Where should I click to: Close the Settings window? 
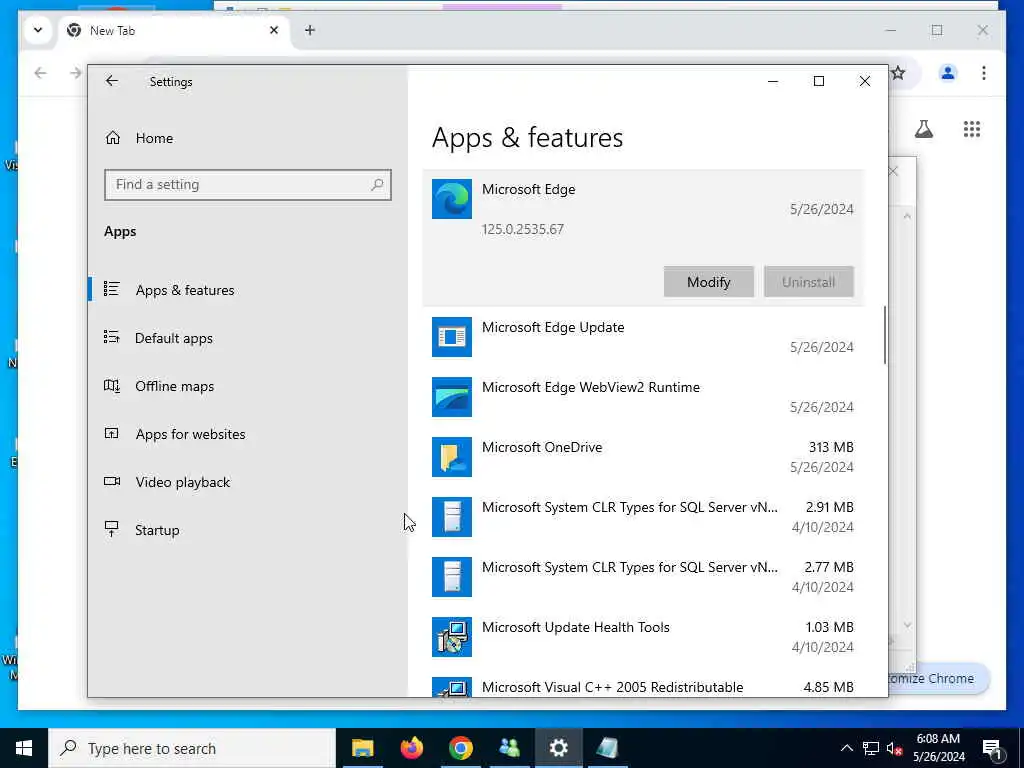pyautogui.click(x=865, y=81)
